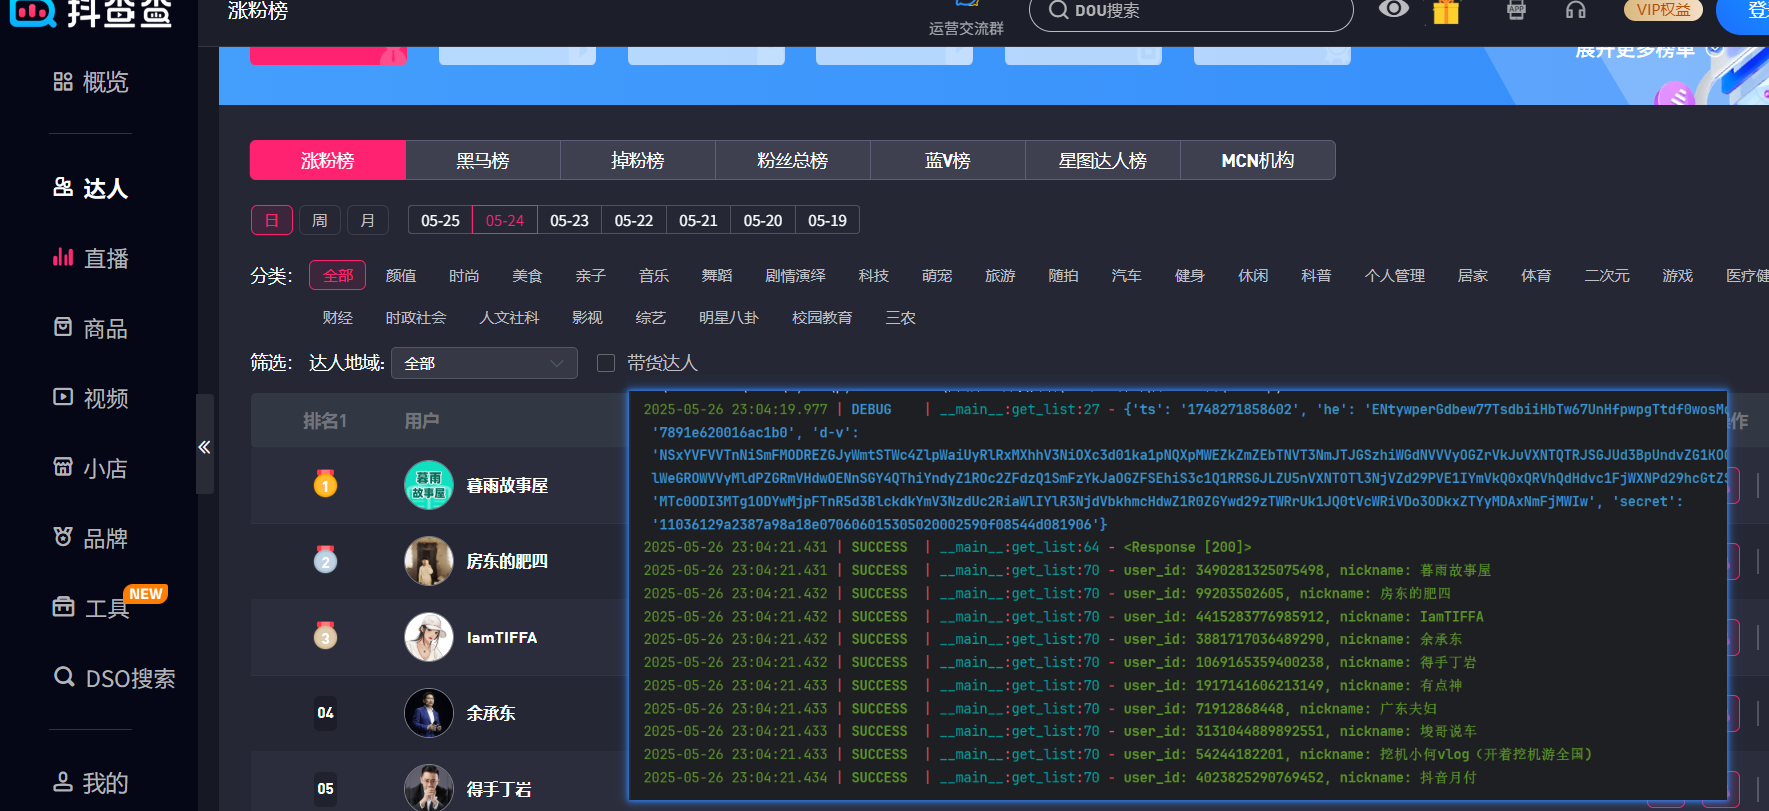Switch to 黑马榜 tab
1769x811 pixels.
point(483,160)
